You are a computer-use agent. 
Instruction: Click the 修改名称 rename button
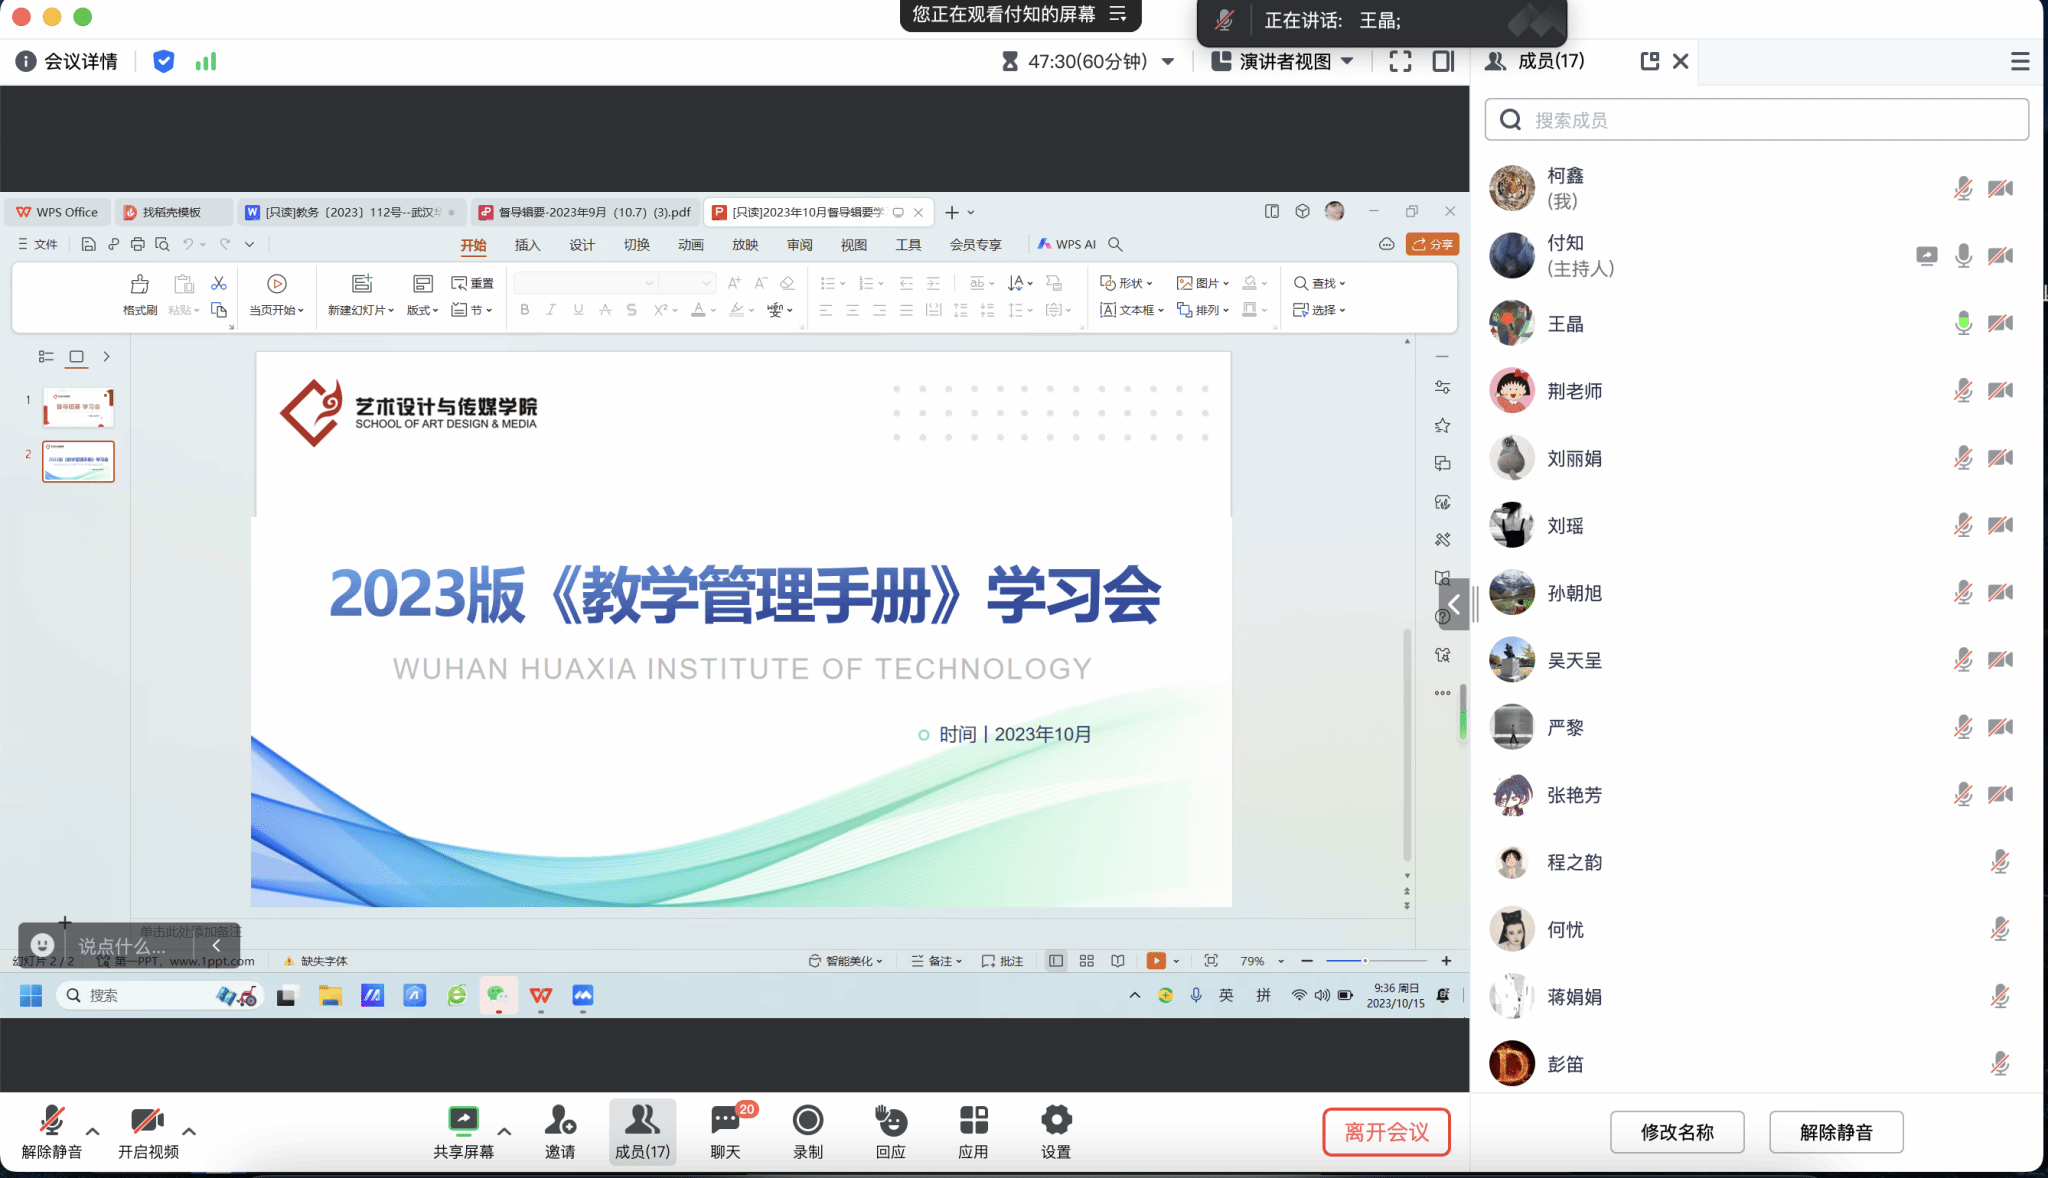[1677, 1132]
